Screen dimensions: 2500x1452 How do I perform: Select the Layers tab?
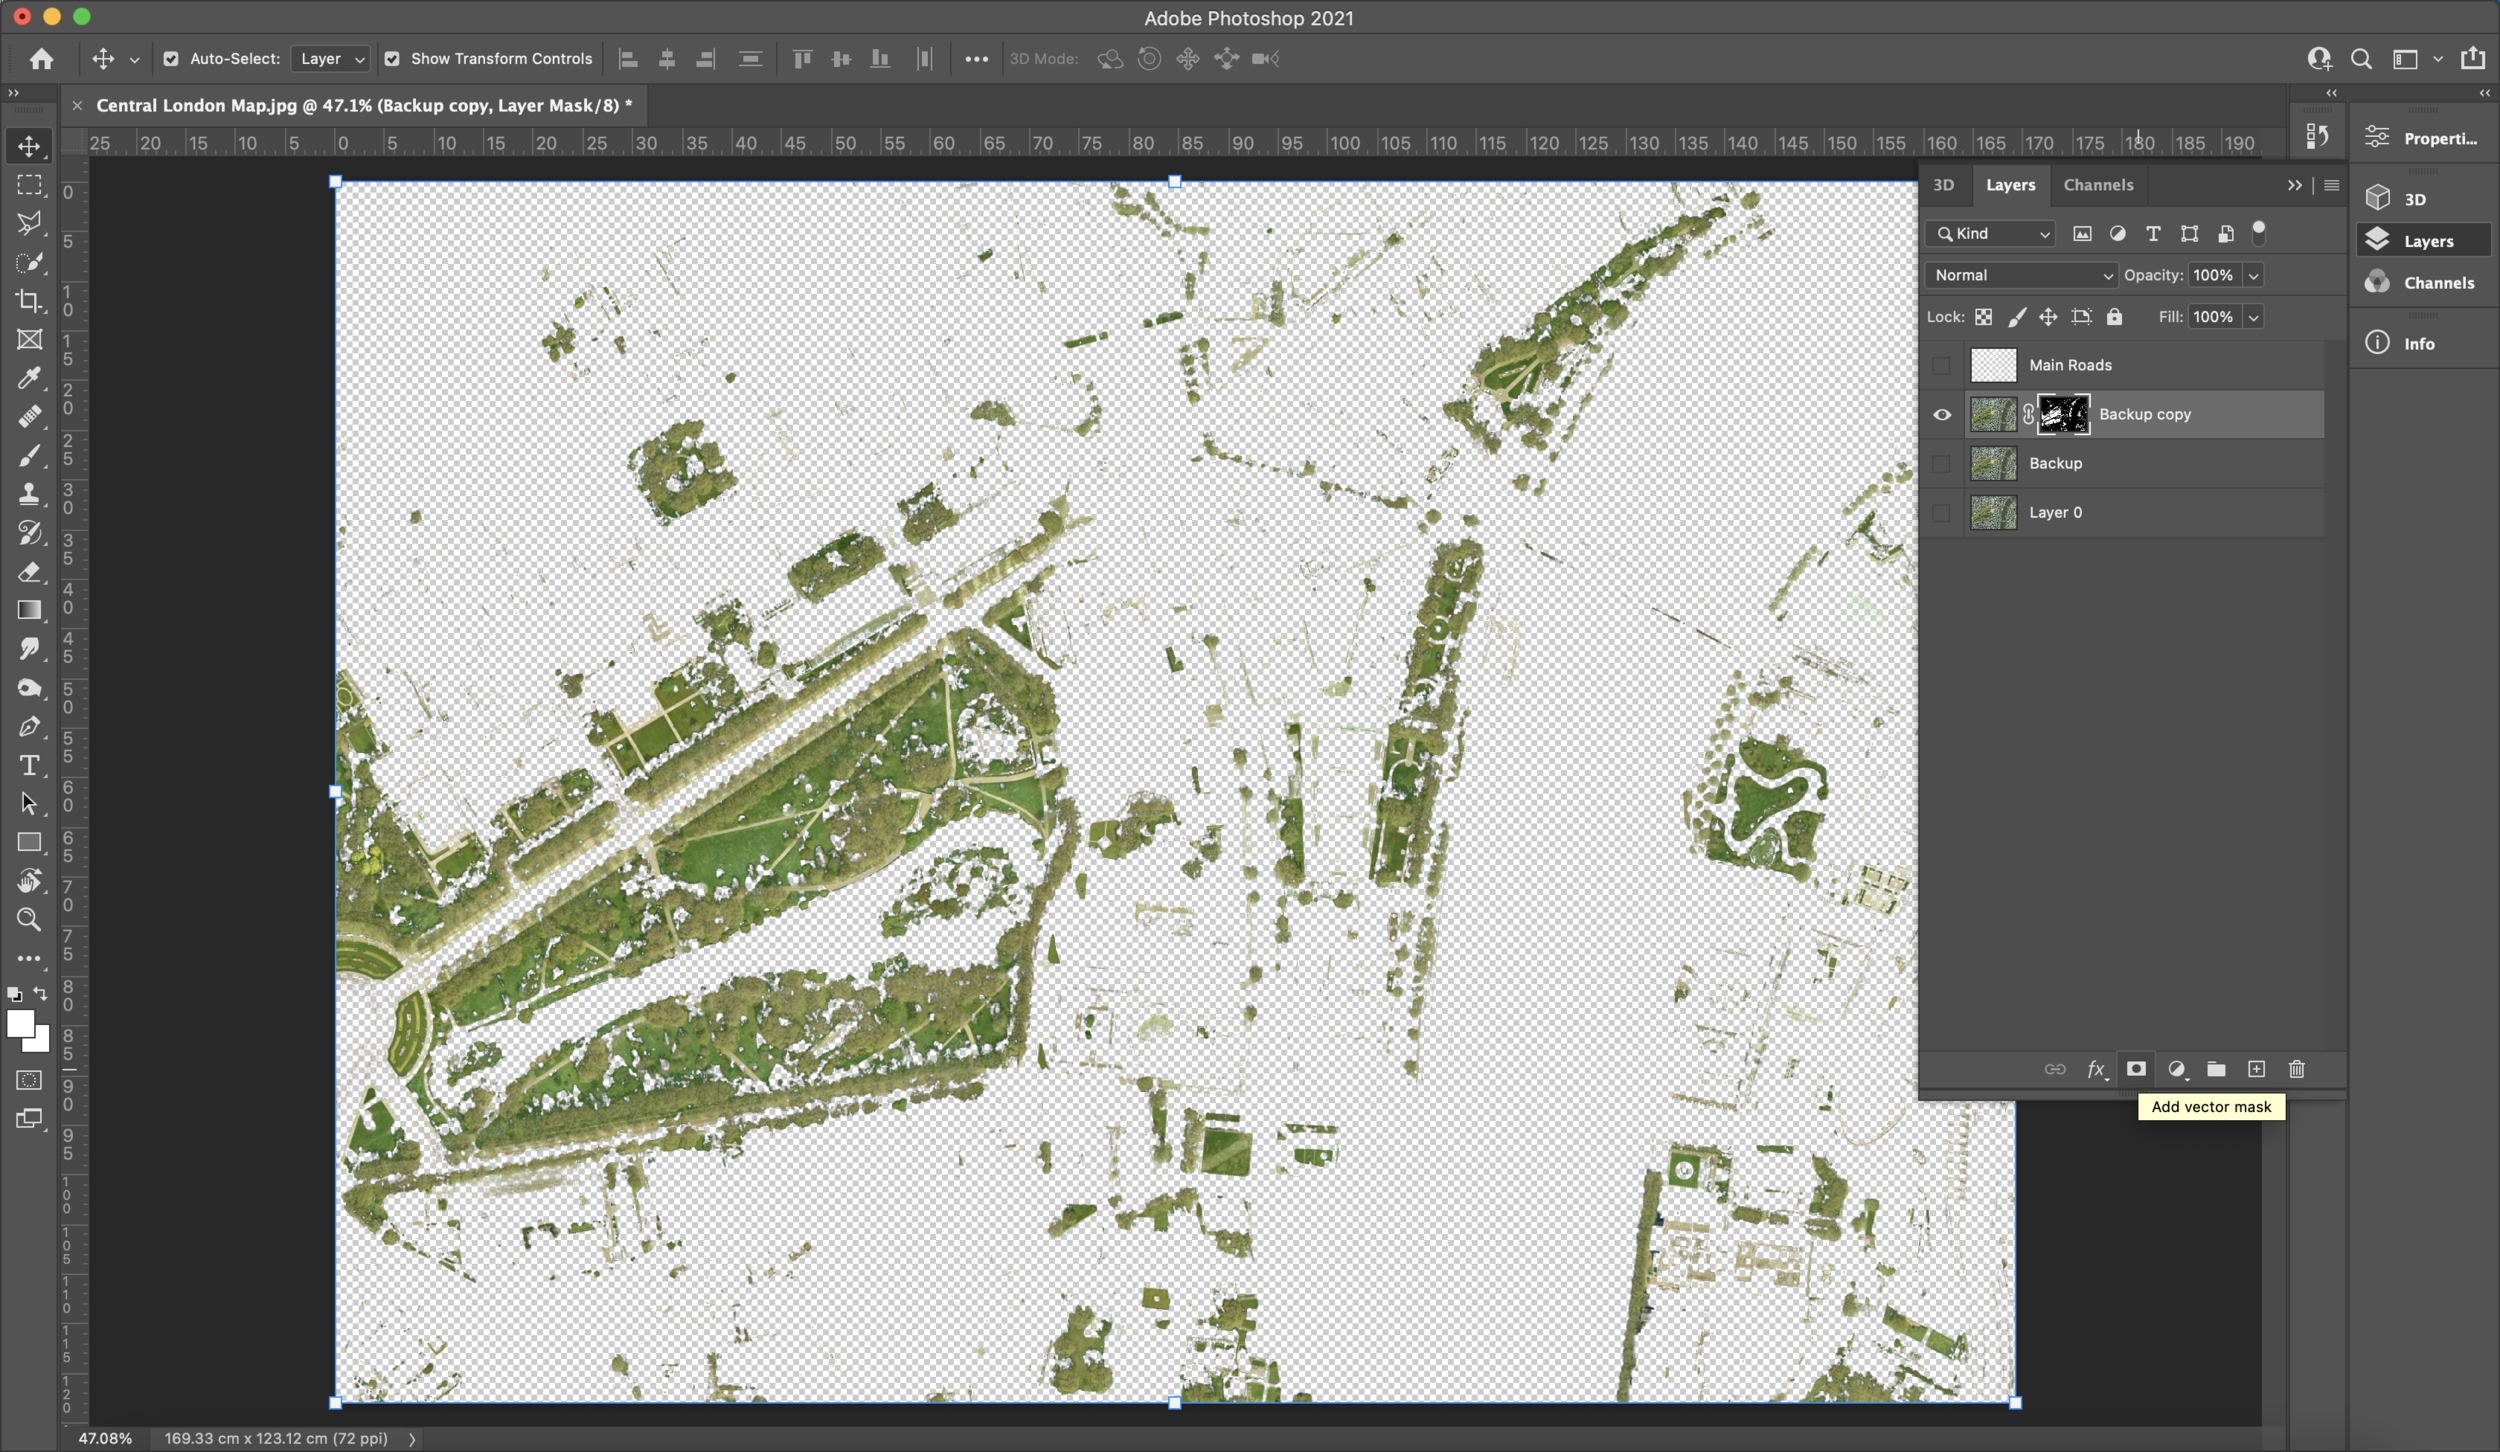[x=2010, y=185]
